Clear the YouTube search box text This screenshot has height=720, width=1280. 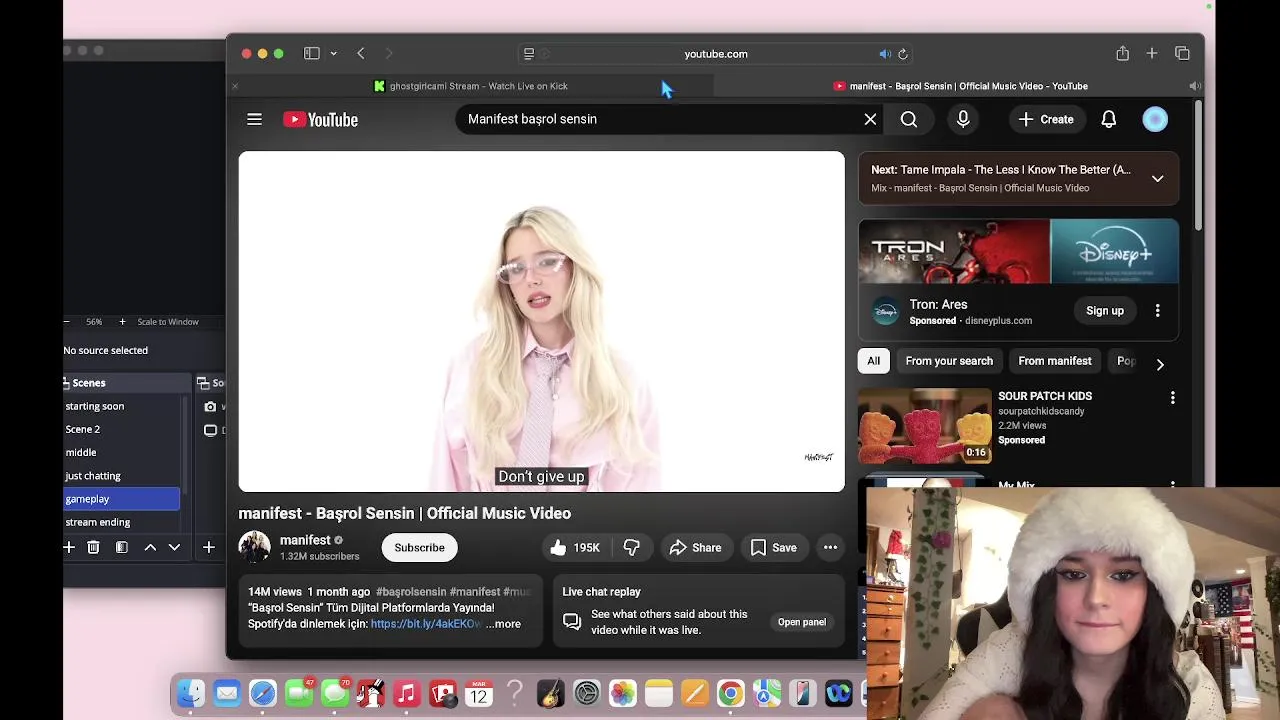coord(870,119)
